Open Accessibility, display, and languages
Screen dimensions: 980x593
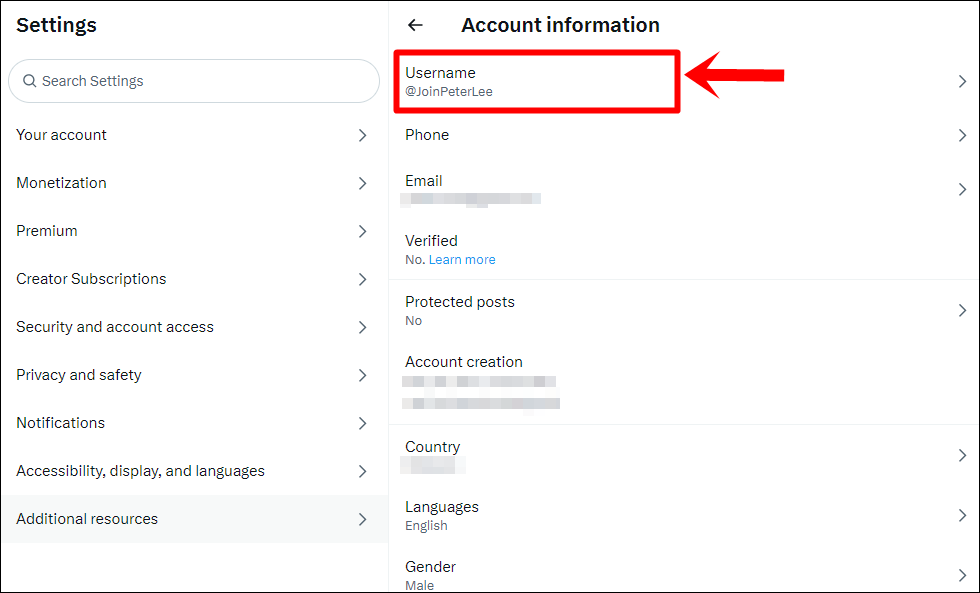tap(190, 470)
